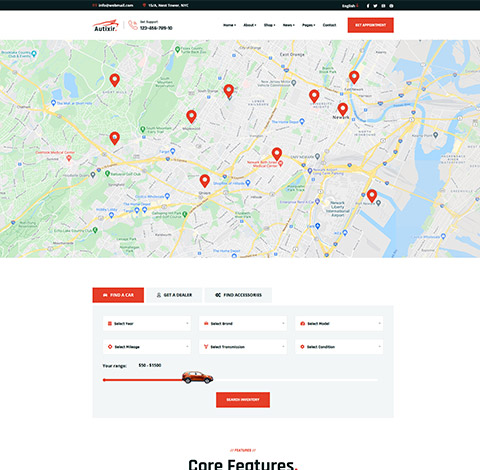Expand the News navigation menu
Viewport: 480px width, 470px height.
(289, 25)
